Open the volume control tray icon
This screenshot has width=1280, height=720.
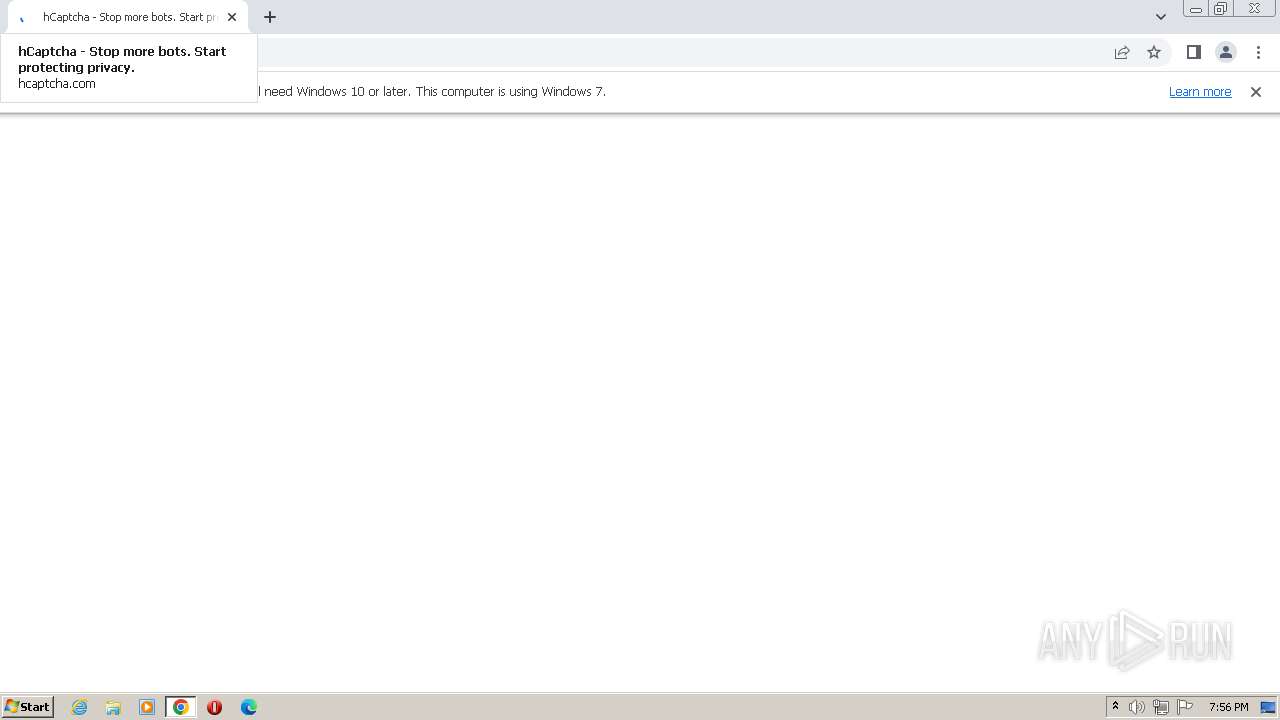(1137, 707)
